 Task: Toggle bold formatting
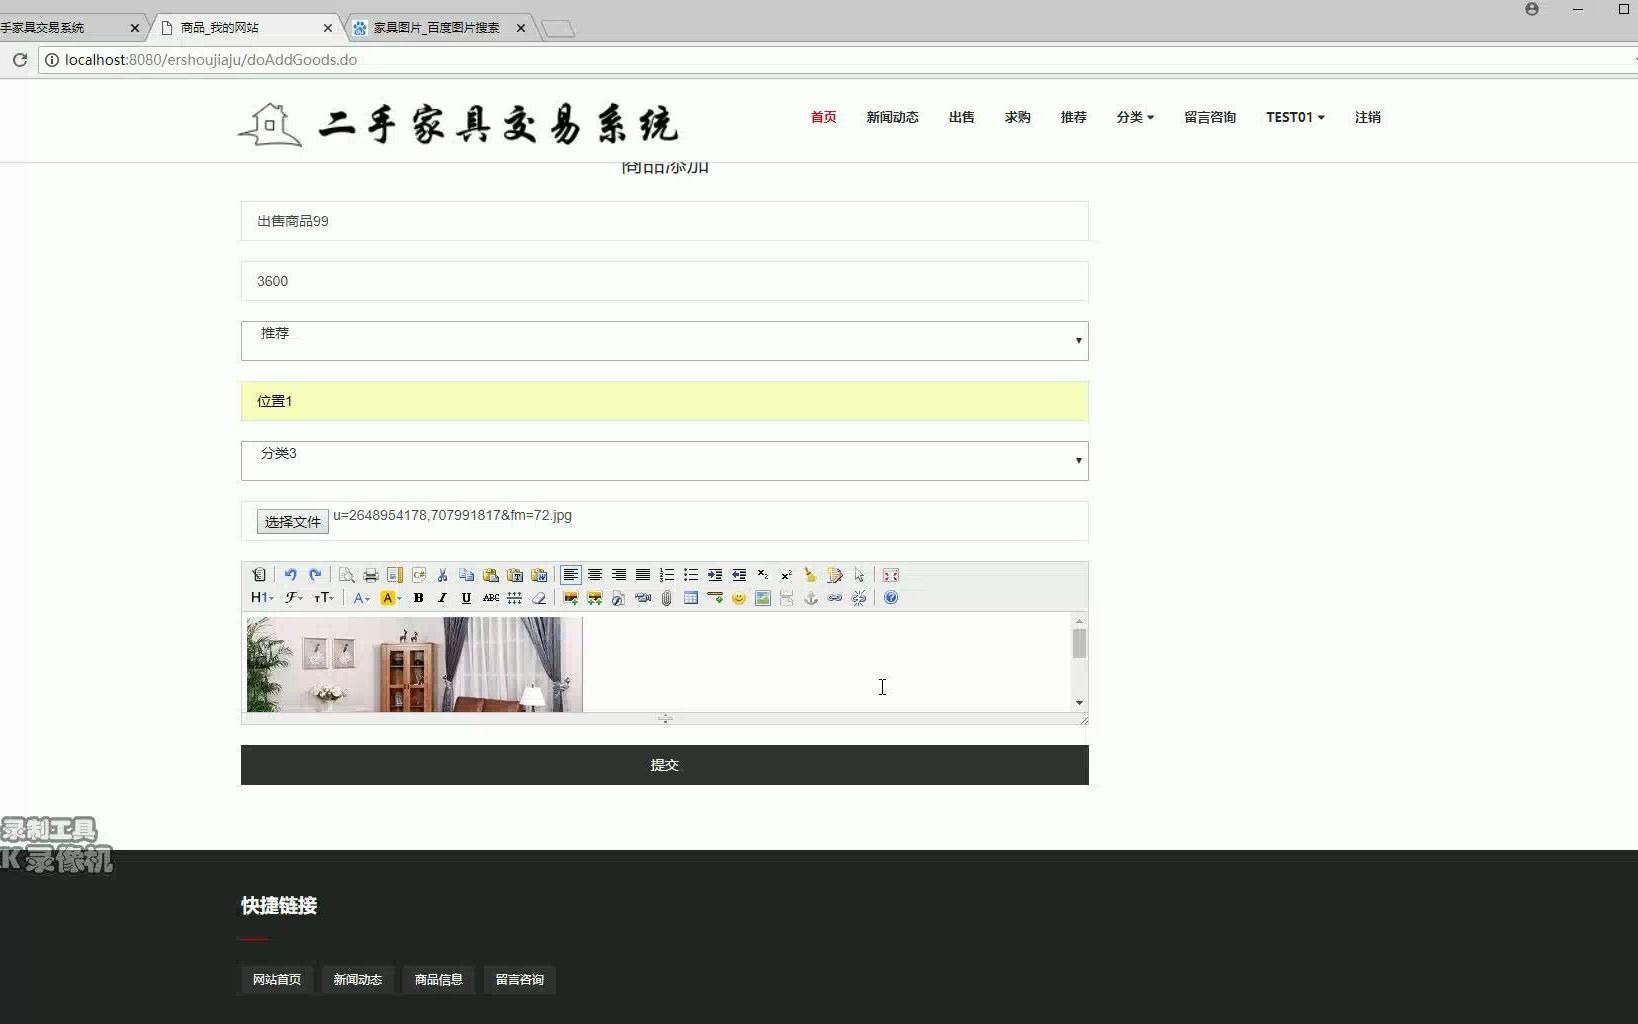click(419, 598)
